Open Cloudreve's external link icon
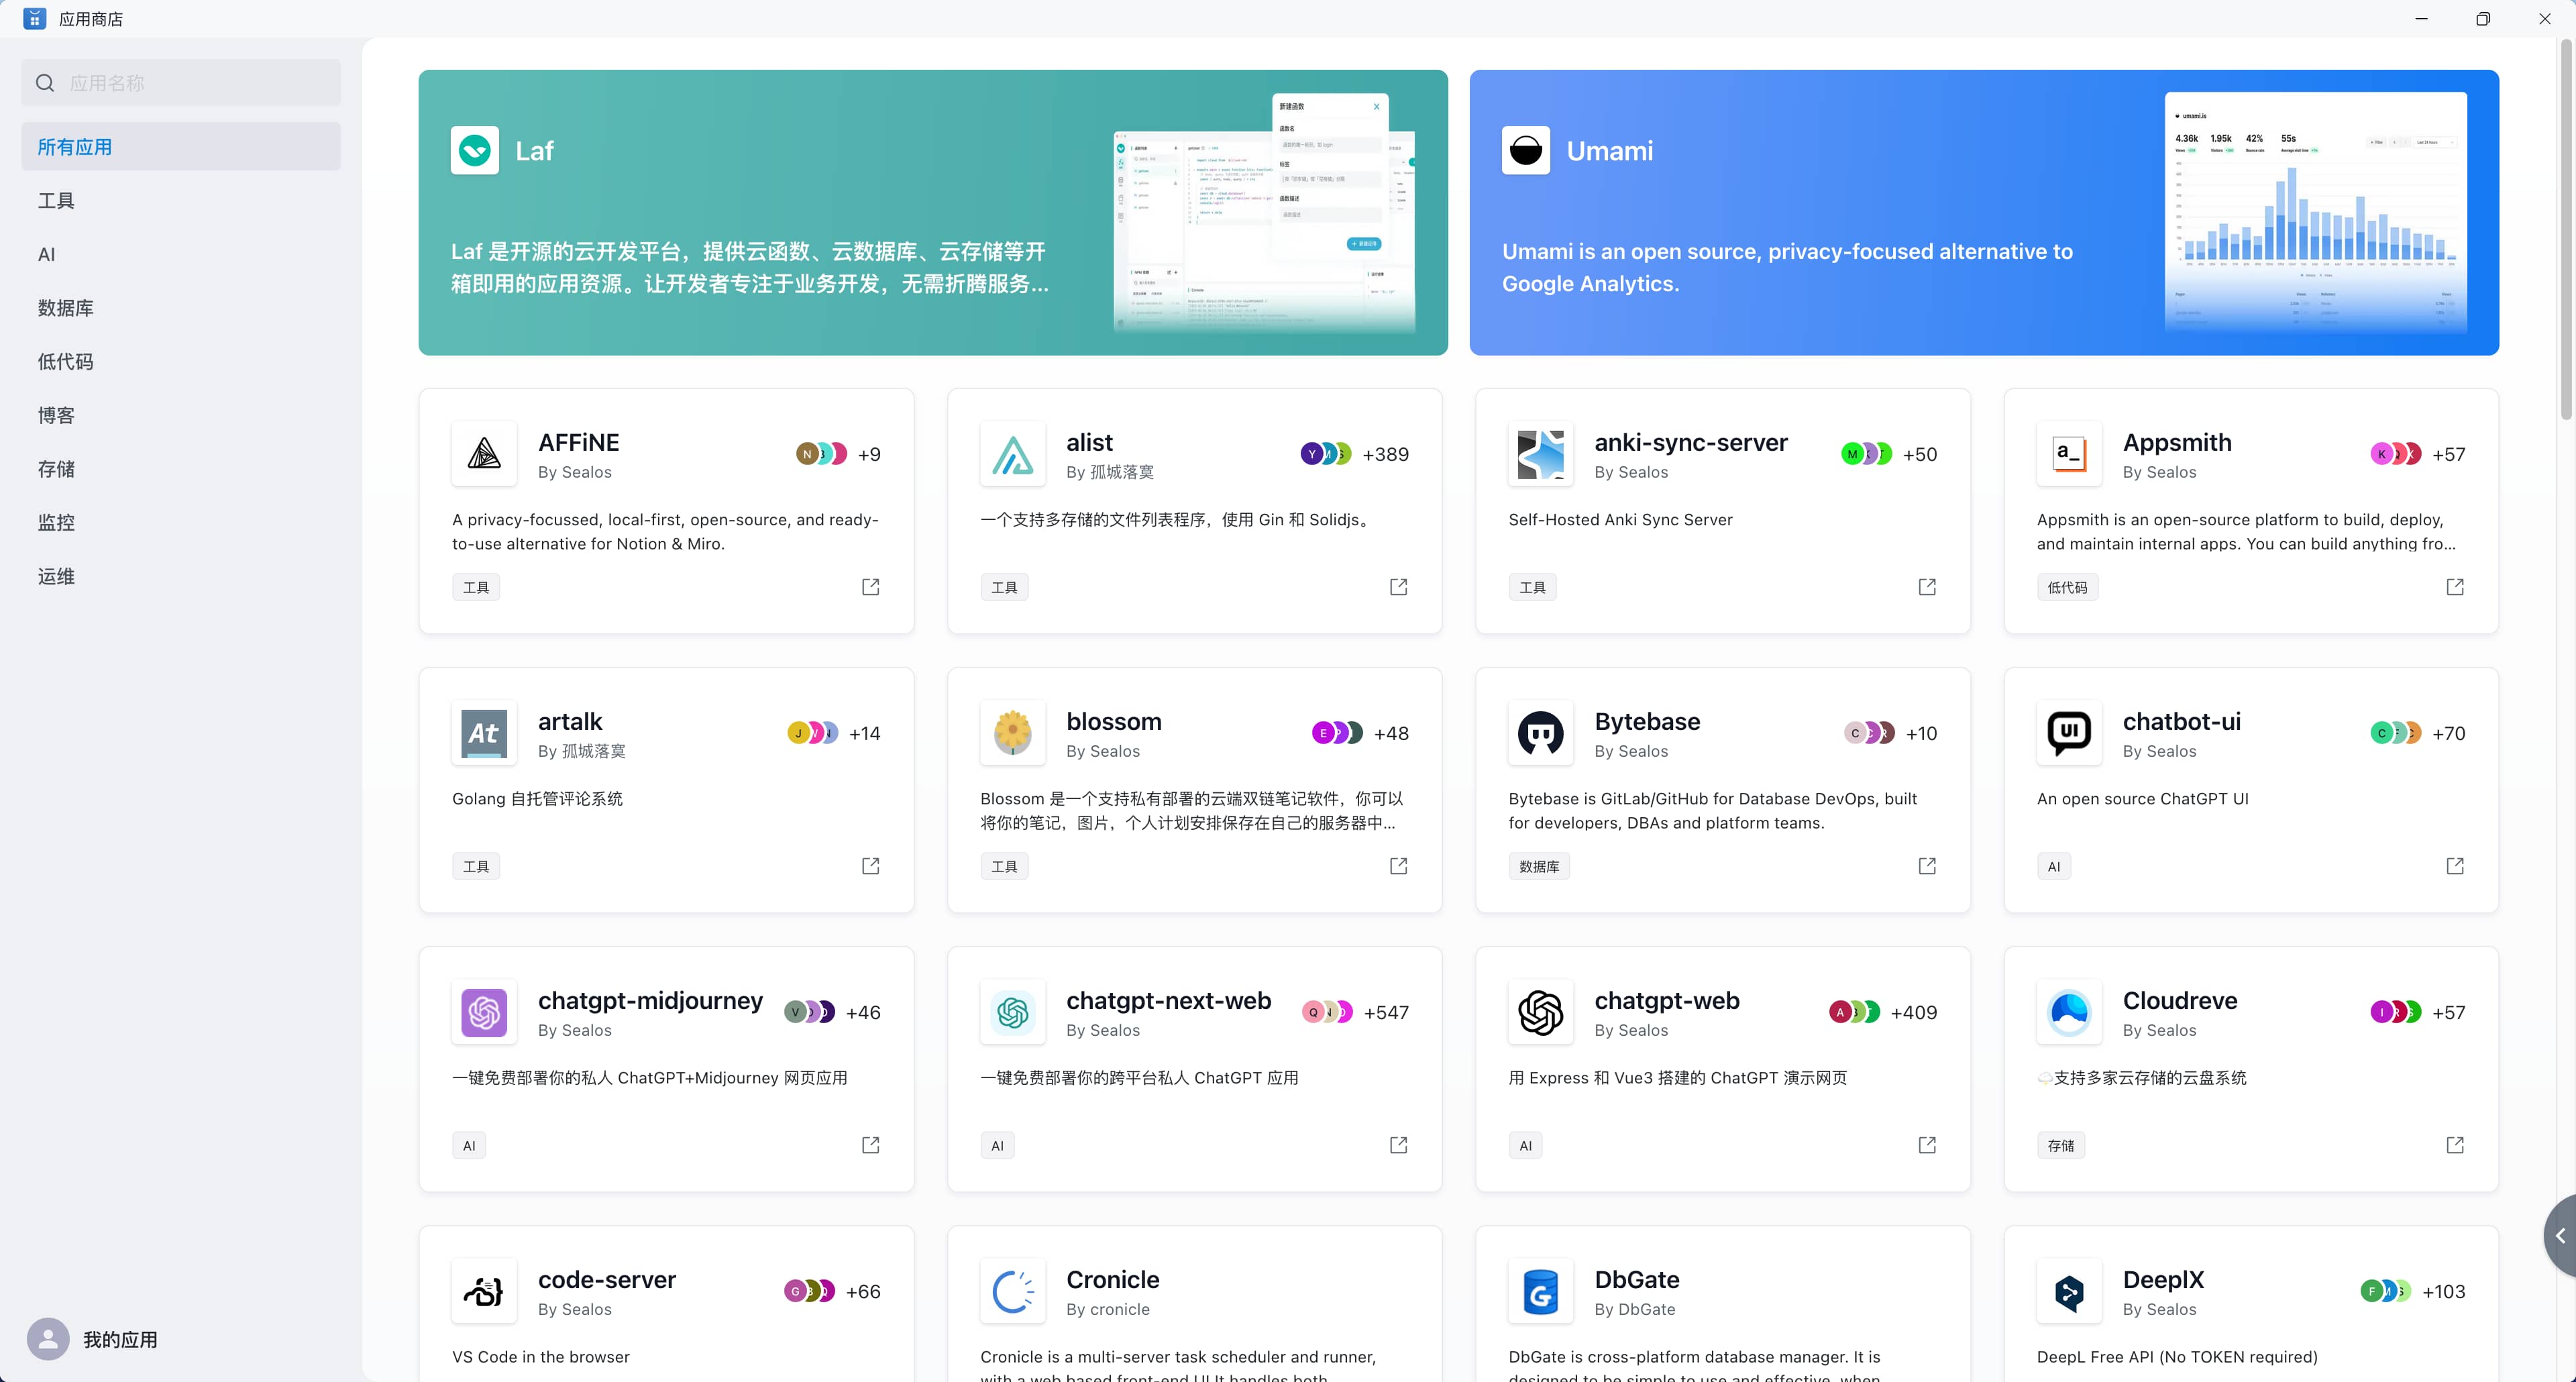 click(x=2454, y=1145)
